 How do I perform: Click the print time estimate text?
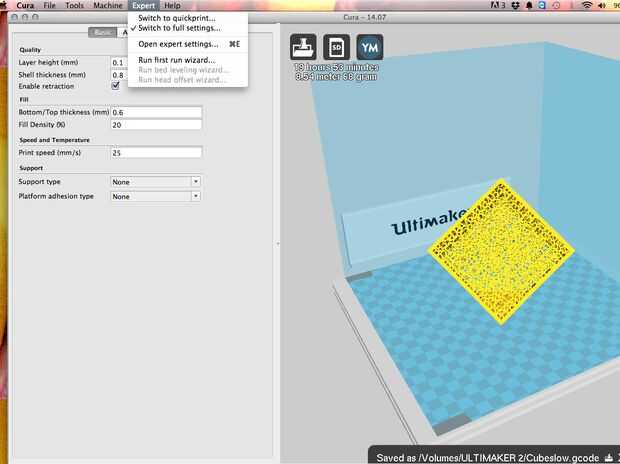(336, 67)
